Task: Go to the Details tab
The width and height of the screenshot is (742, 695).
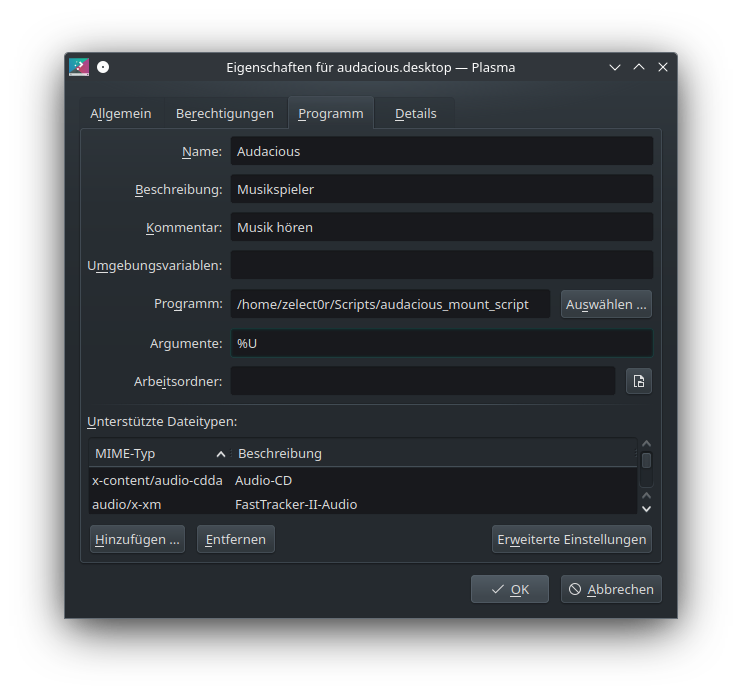Action: click(x=415, y=114)
